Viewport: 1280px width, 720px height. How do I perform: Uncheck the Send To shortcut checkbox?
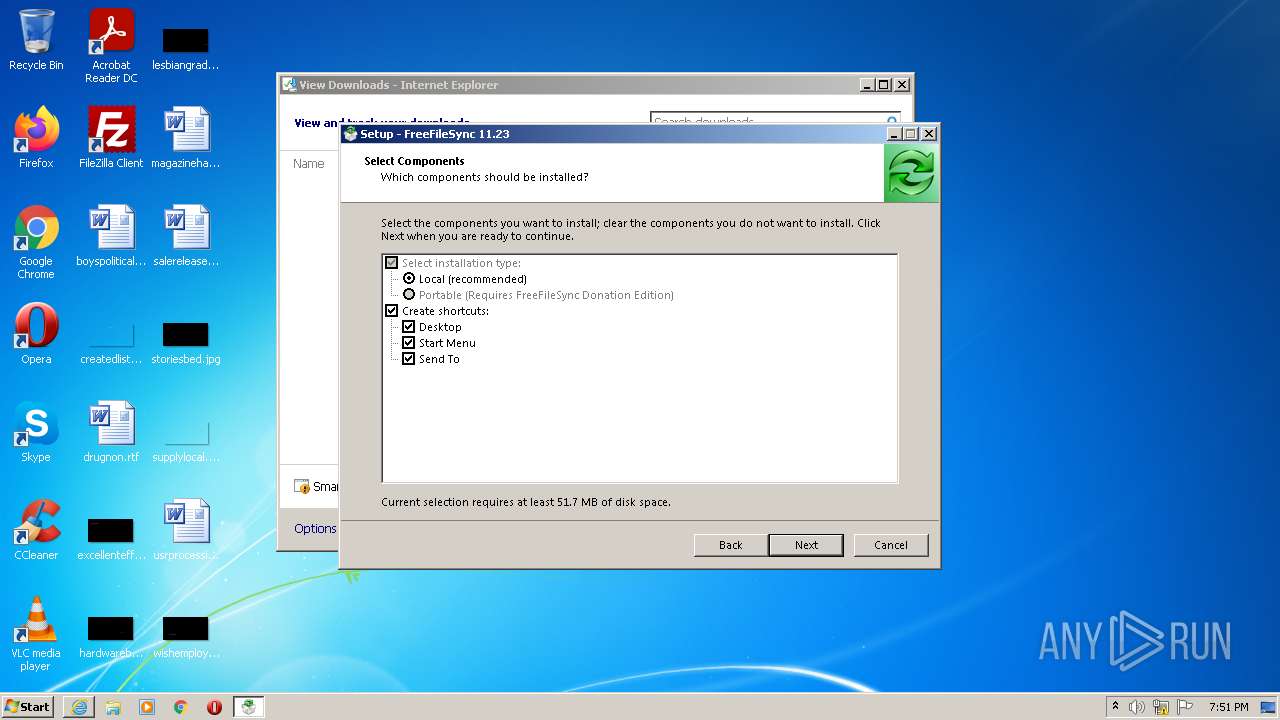[408, 359]
